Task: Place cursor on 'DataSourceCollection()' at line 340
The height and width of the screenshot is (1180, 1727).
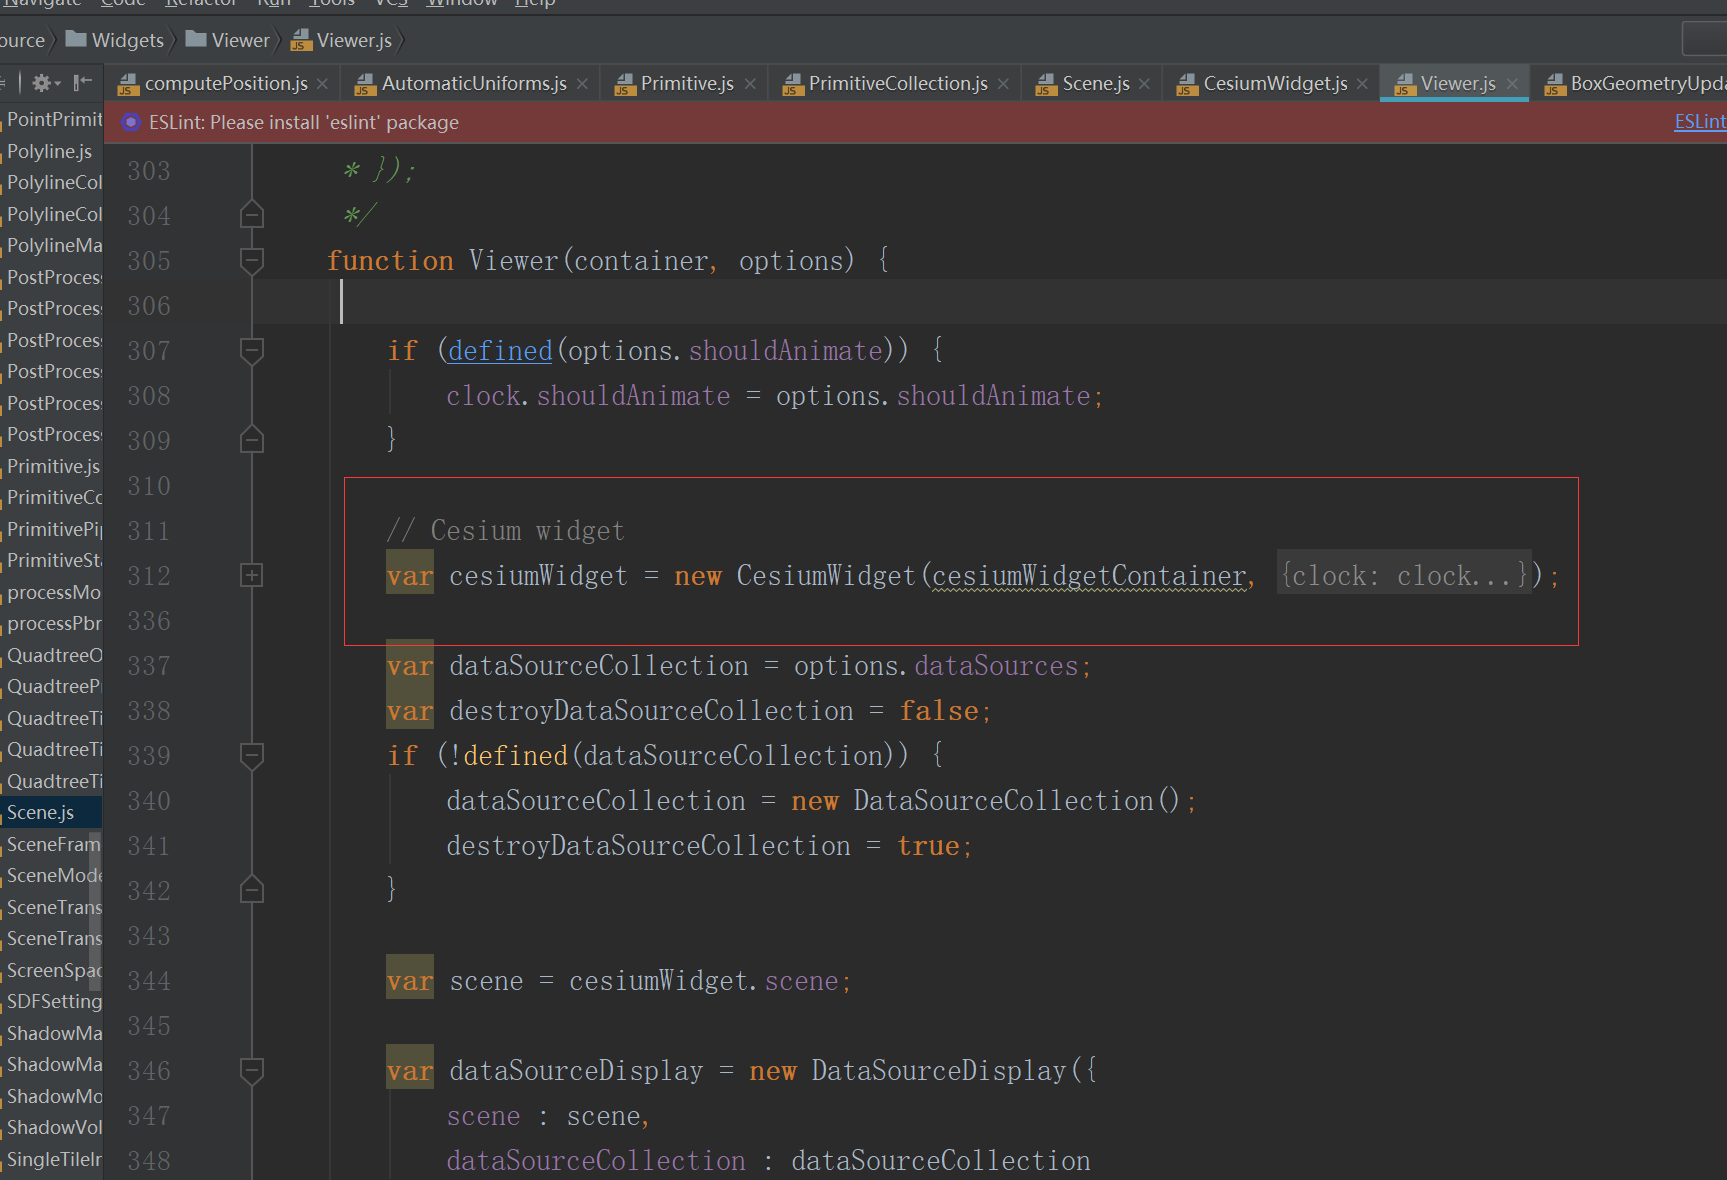Action: point(1017,801)
